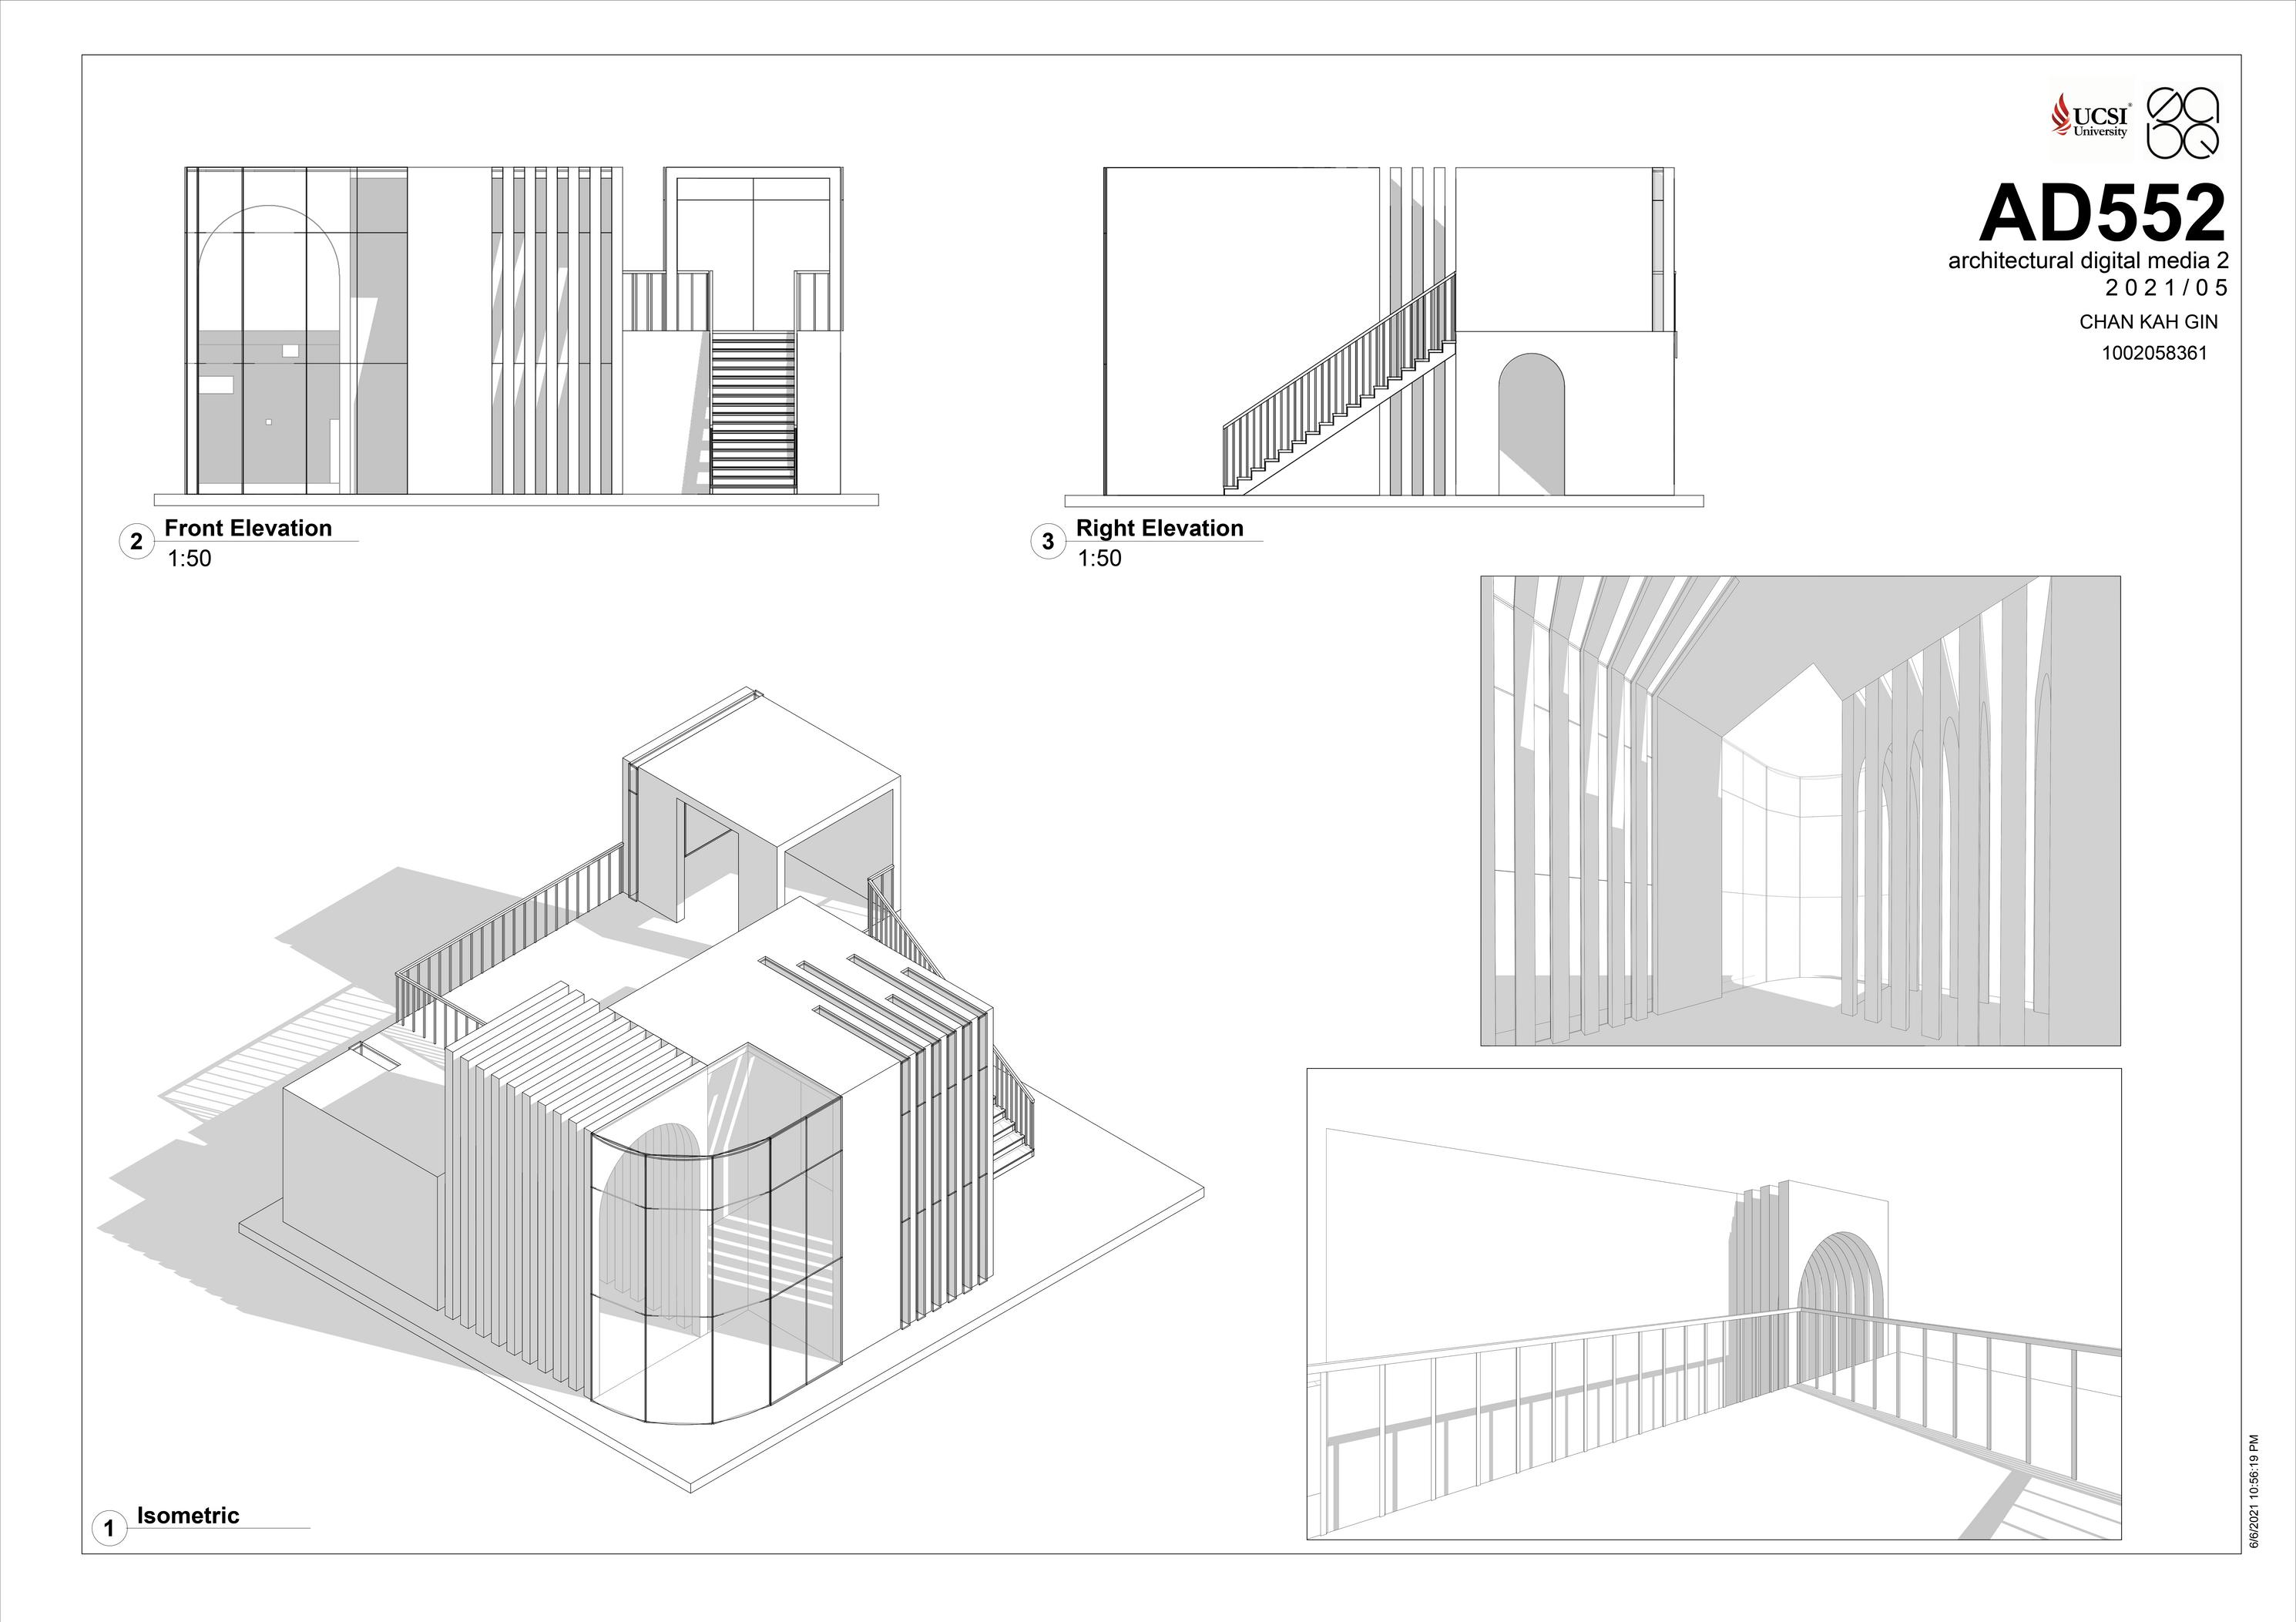
Task: Select the Right Elevation title label
Action: click(1159, 528)
